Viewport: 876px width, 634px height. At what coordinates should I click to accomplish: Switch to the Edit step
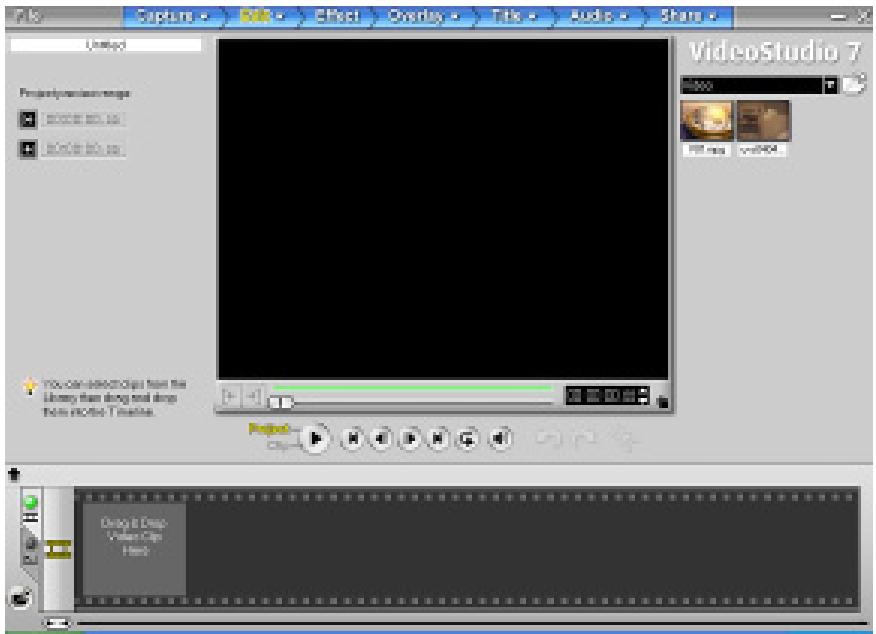tap(262, 16)
